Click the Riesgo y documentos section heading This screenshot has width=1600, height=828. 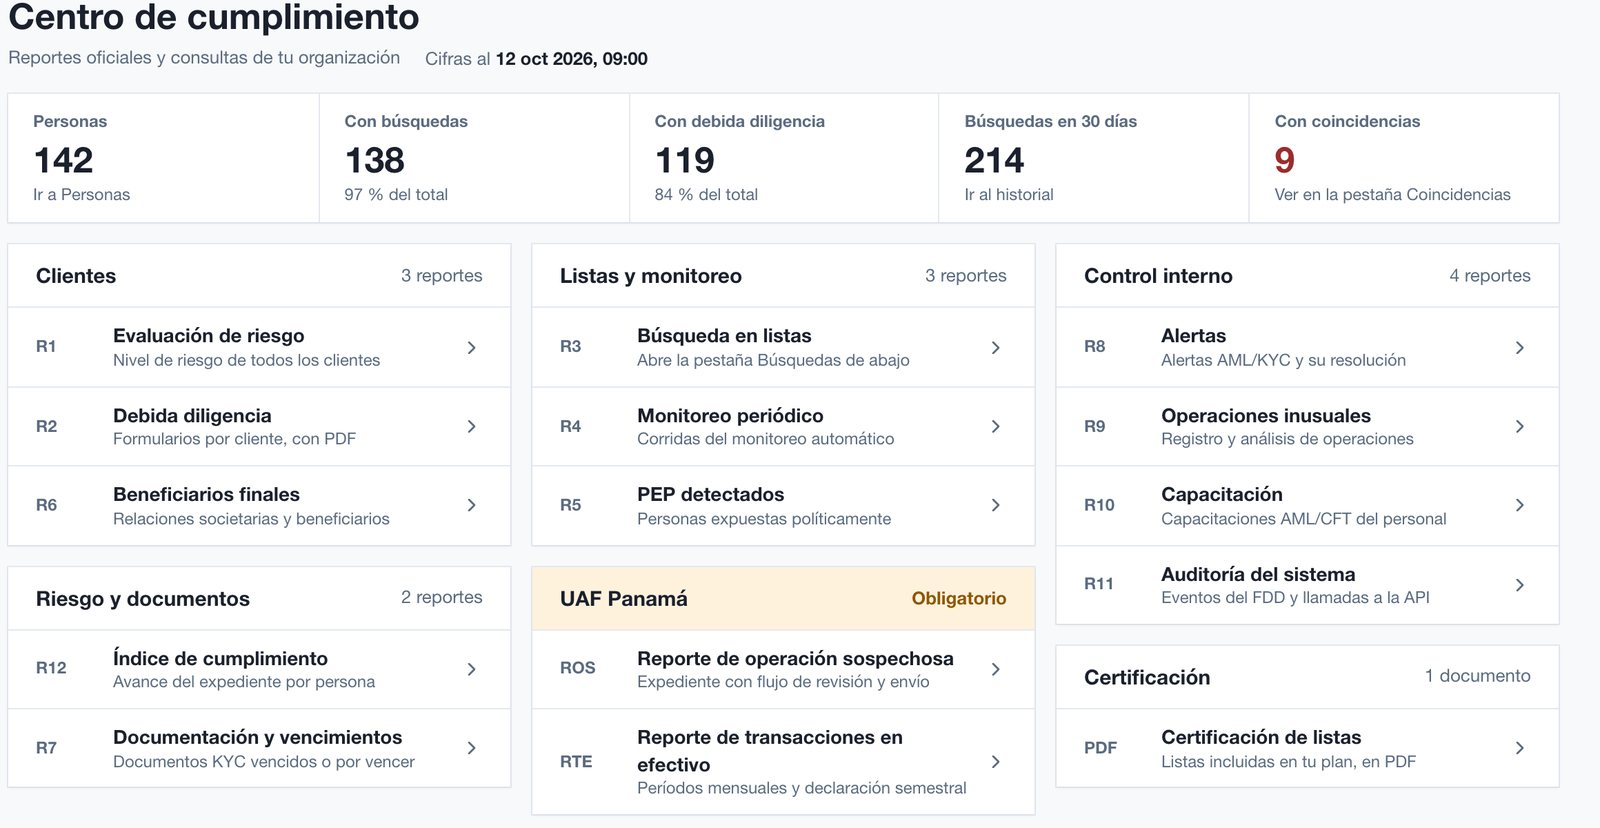143,599
